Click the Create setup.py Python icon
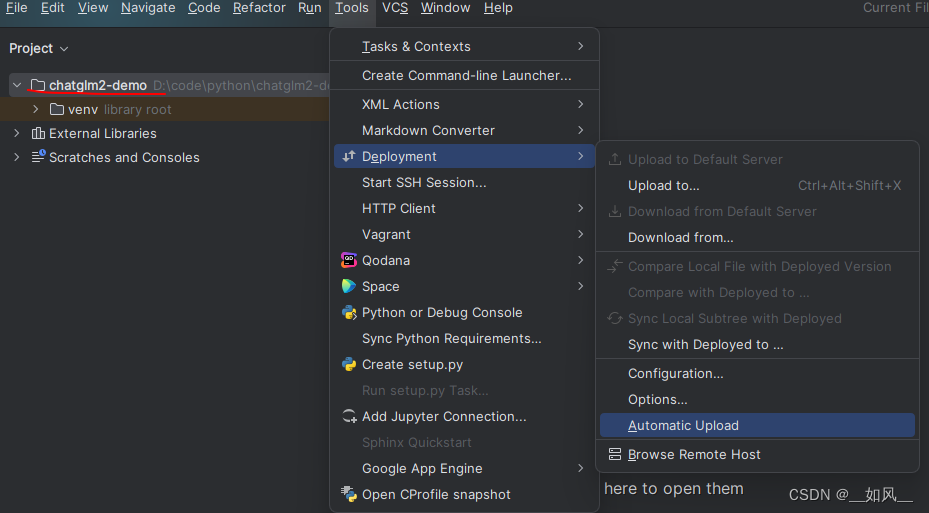929x513 pixels. coord(349,364)
